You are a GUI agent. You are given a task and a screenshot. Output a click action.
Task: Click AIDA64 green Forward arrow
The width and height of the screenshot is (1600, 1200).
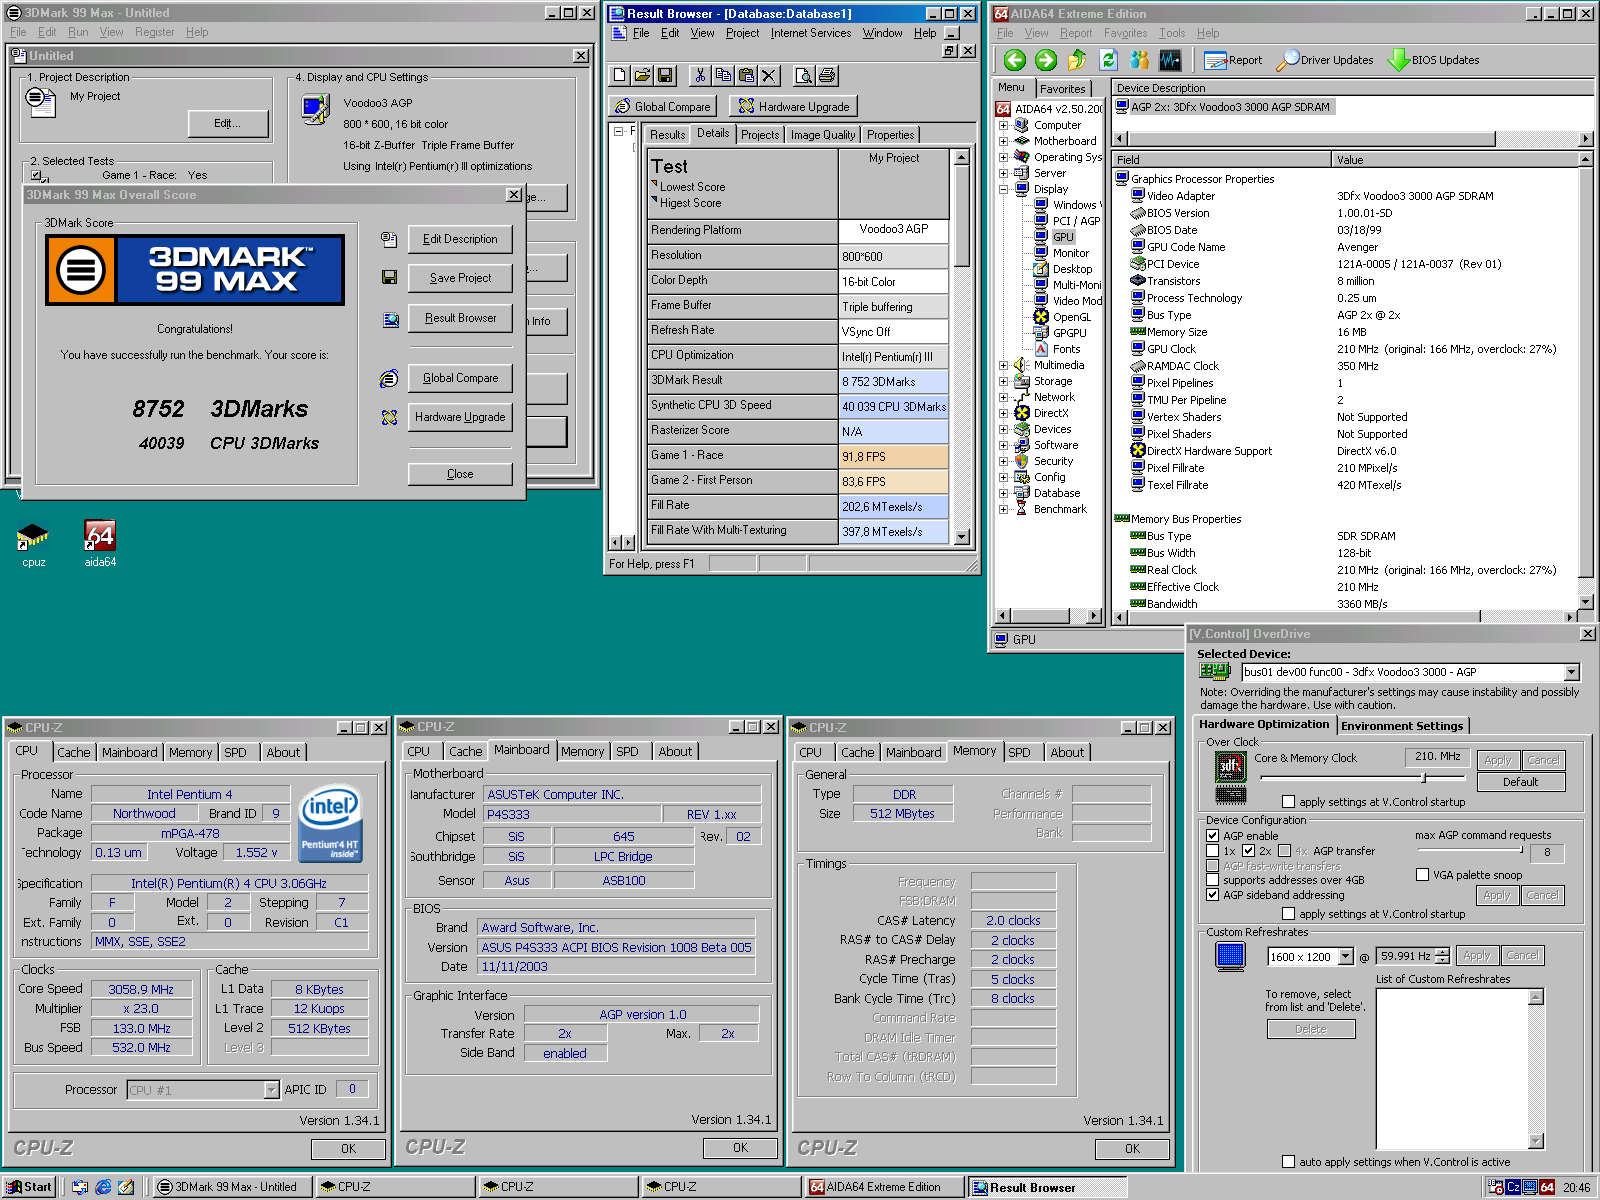[x=1046, y=60]
